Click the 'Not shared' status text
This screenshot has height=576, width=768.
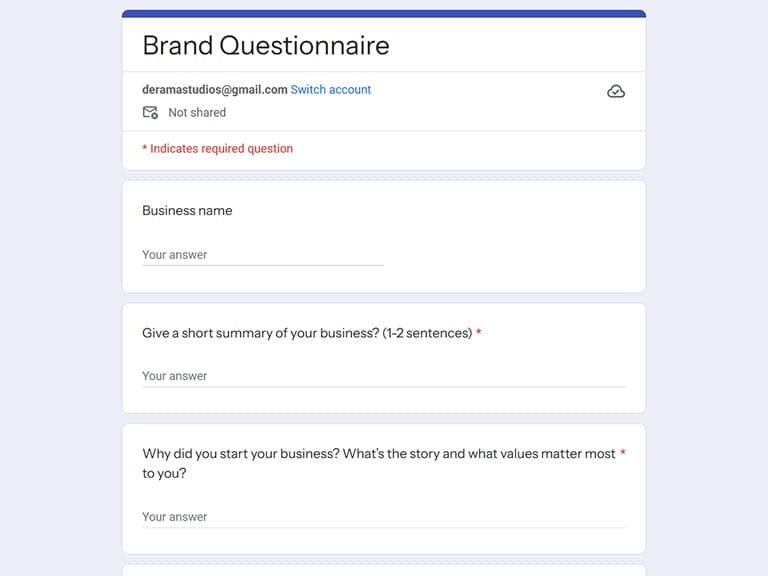[197, 113]
